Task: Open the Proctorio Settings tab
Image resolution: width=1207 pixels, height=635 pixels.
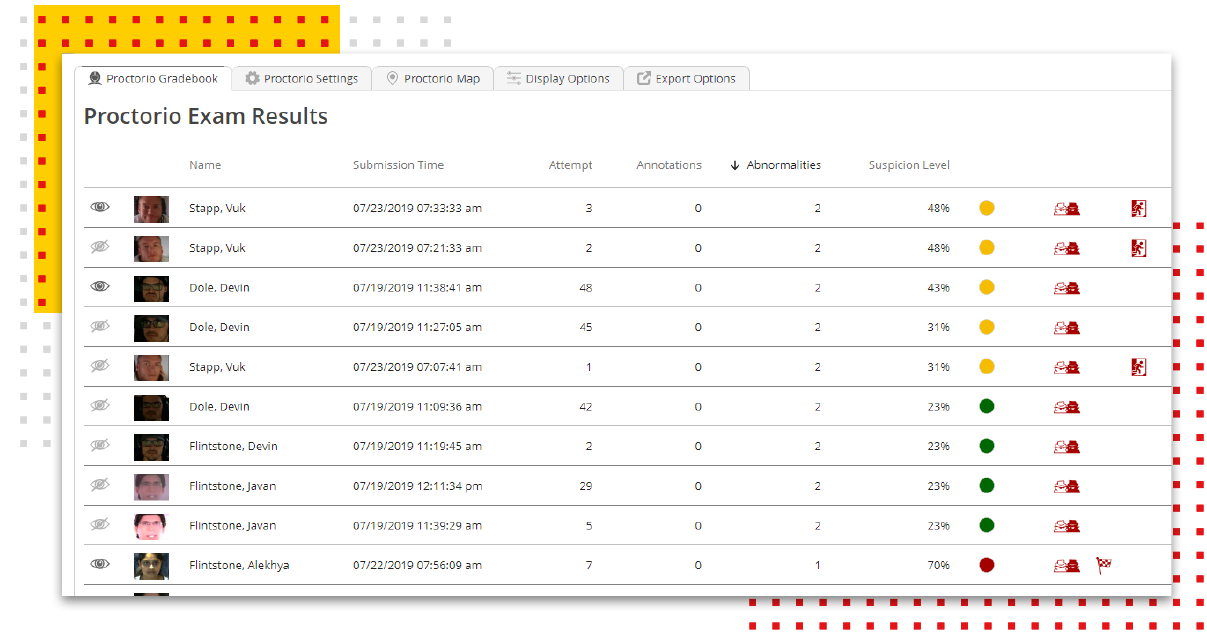Action: tap(301, 79)
